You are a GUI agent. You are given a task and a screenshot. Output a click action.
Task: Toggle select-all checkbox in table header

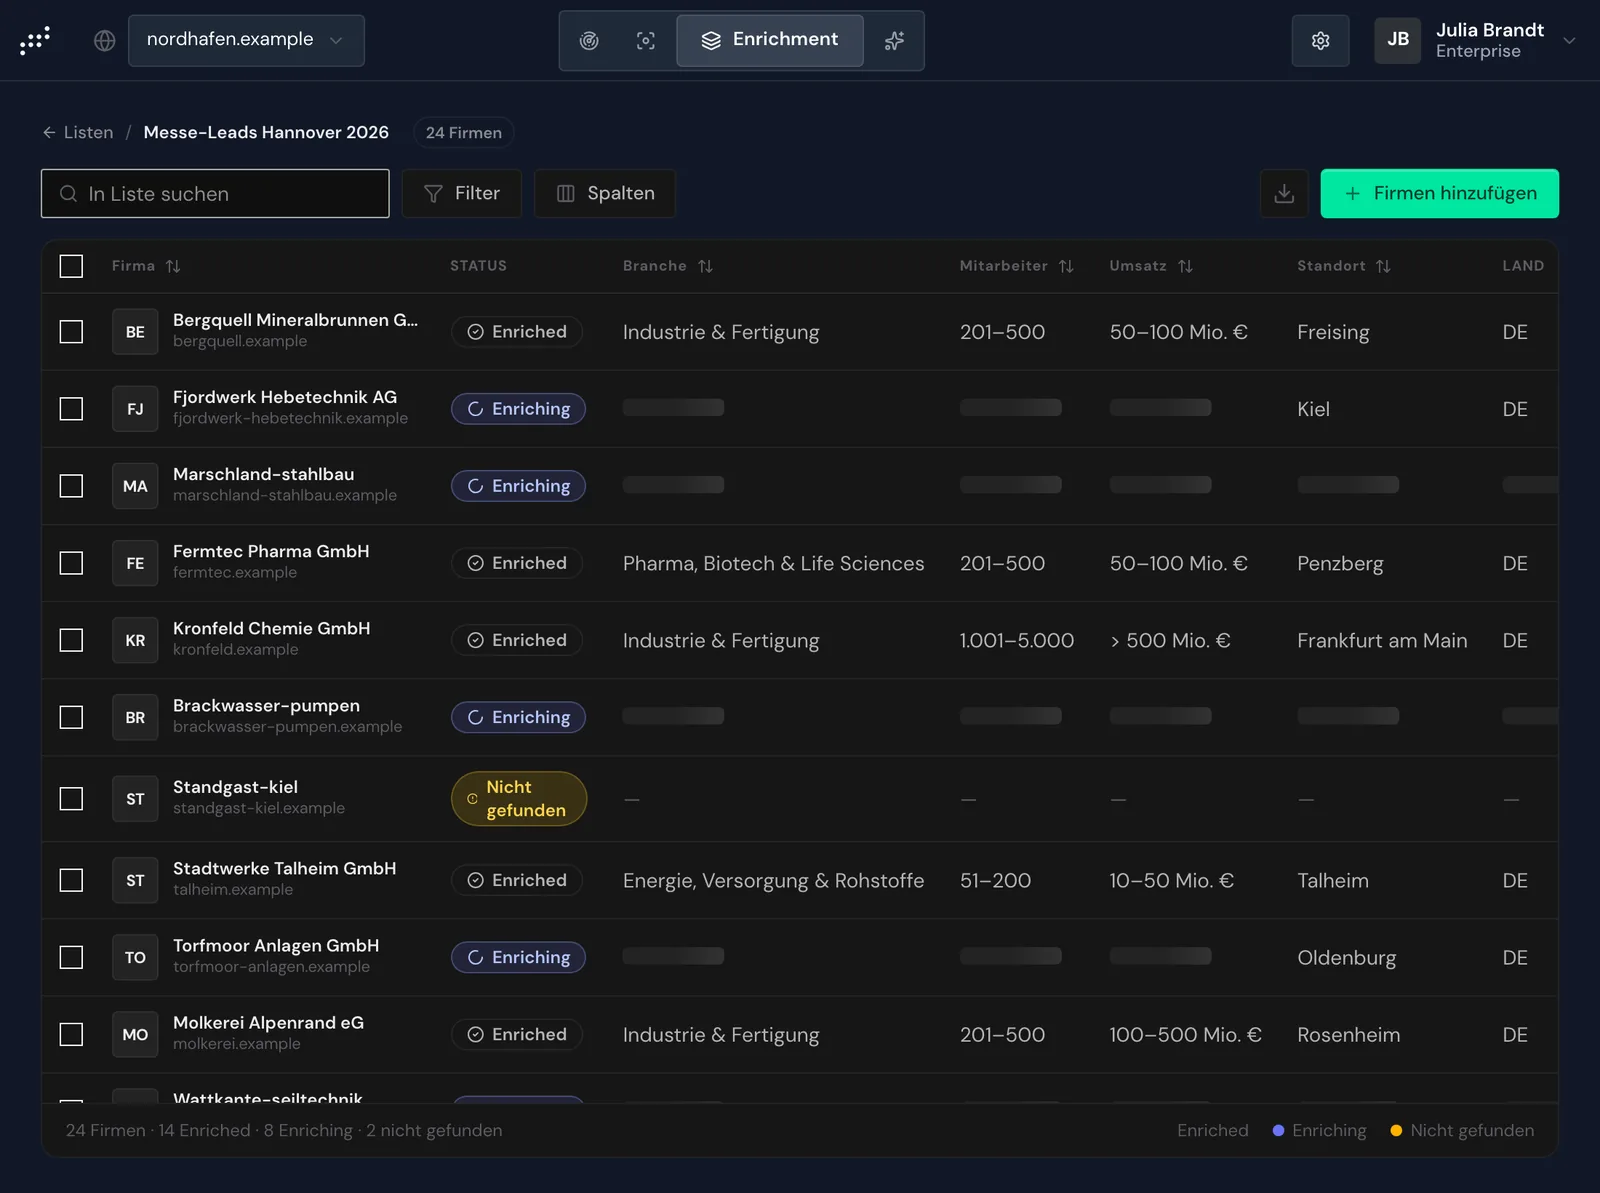(x=71, y=266)
